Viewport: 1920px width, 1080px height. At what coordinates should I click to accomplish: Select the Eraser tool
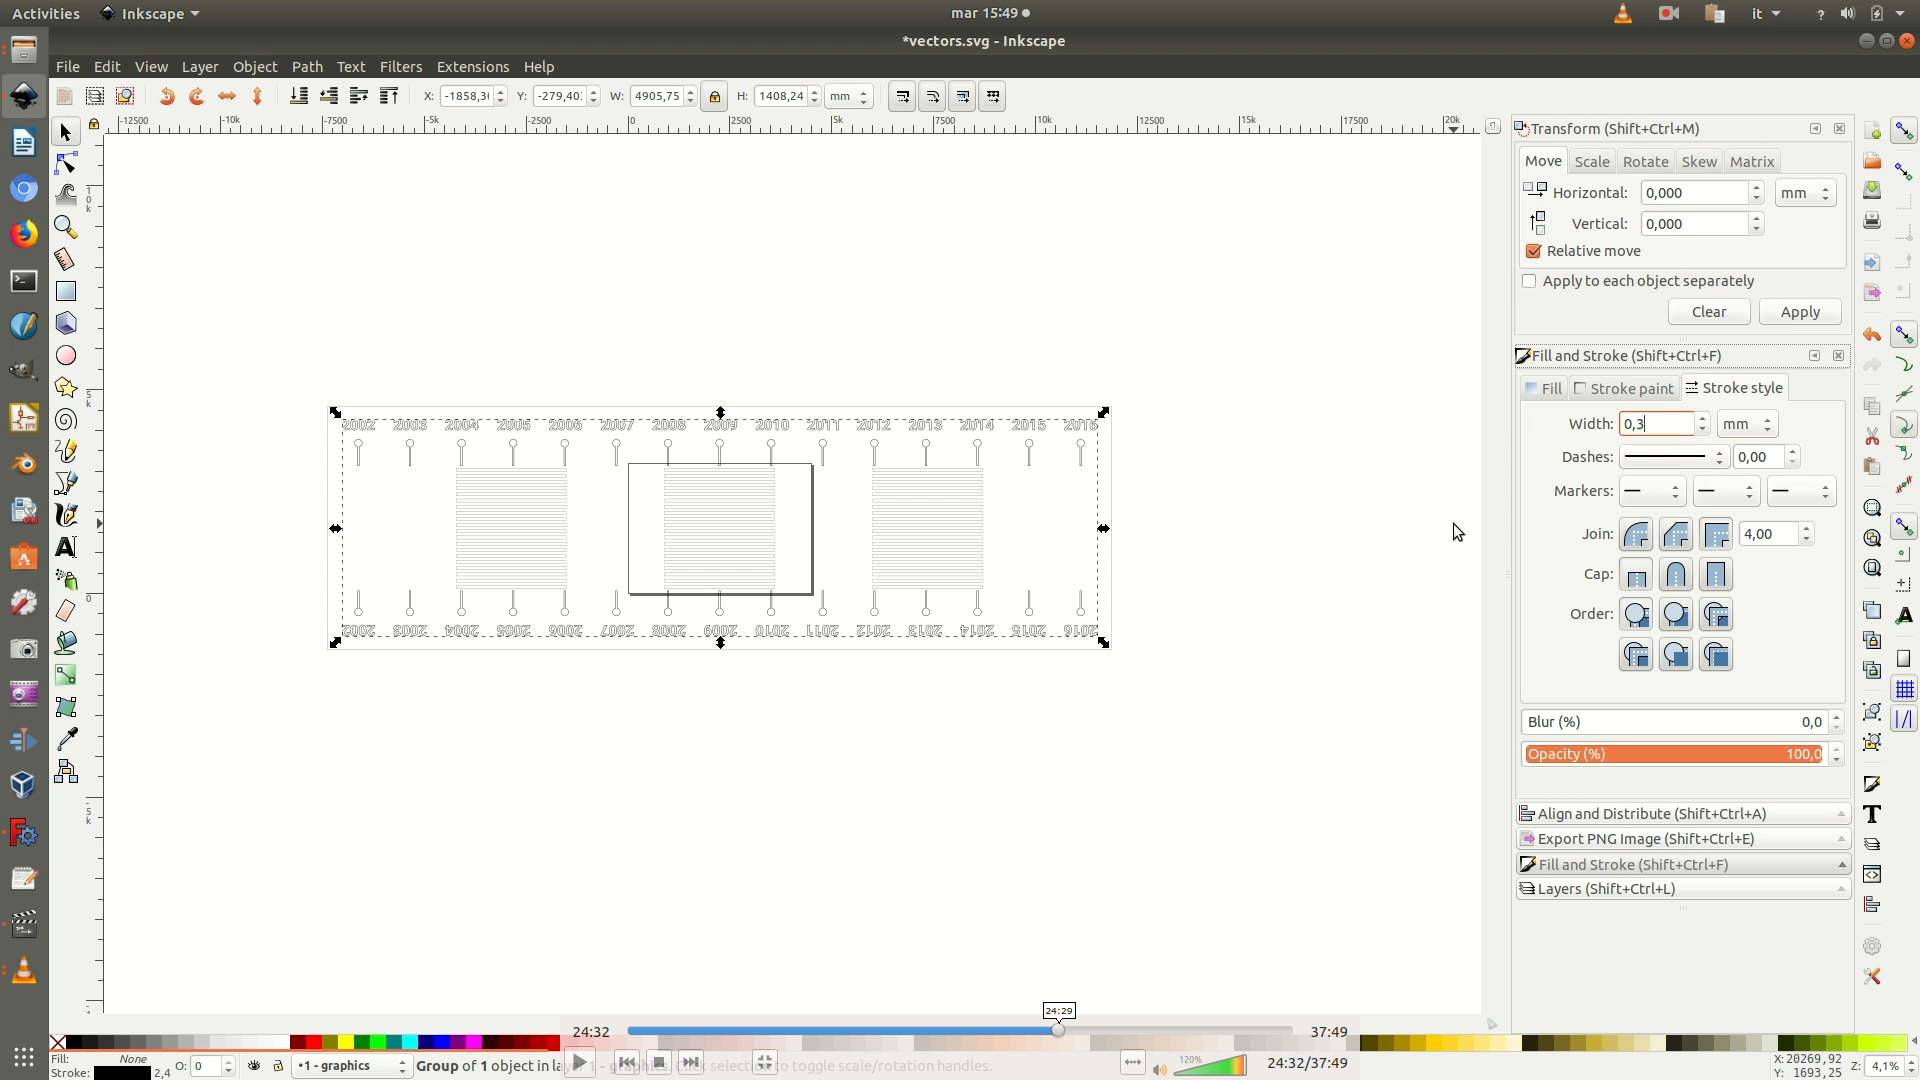(x=66, y=610)
